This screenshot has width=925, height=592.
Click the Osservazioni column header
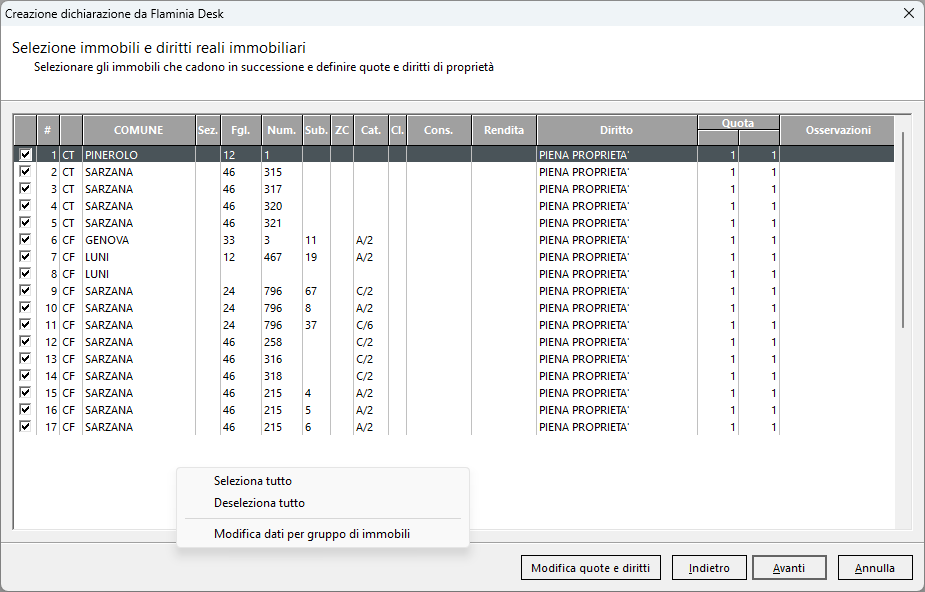coord(838,130)
